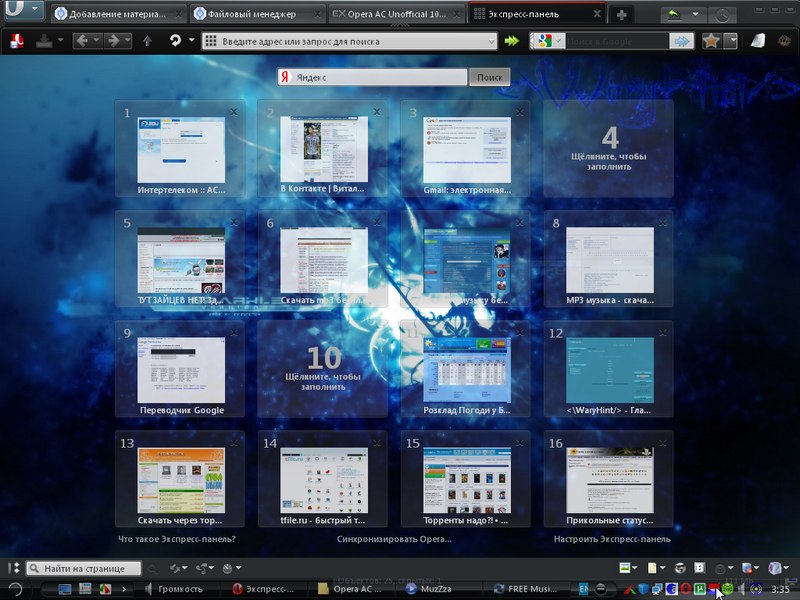Open the В Контакте speed dial thumbnail
This screenshot has height=600, width=800.
pyautogui.click(x=322, y=148)
